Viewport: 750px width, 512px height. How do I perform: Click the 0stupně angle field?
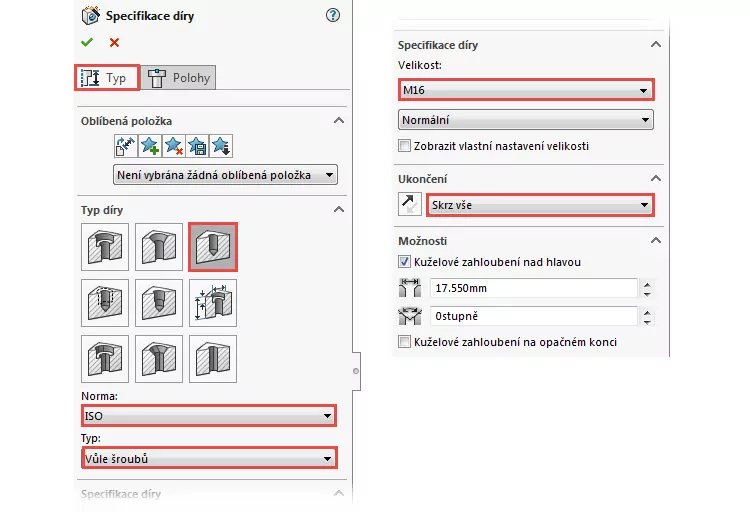point(533,316)
